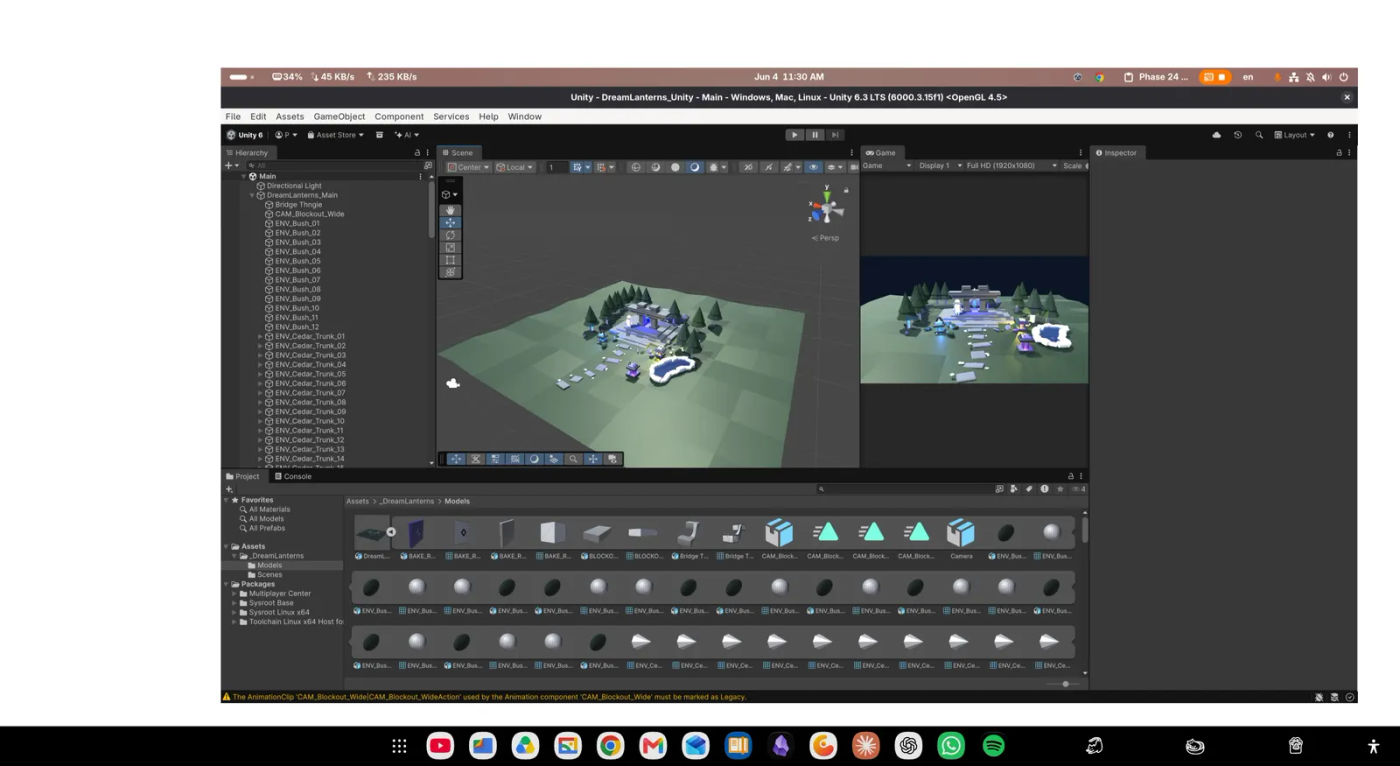Viewport: 1400px width, 766px height.
Task: Open the Package Manager quick-access icon
Action: coord(379,135)
